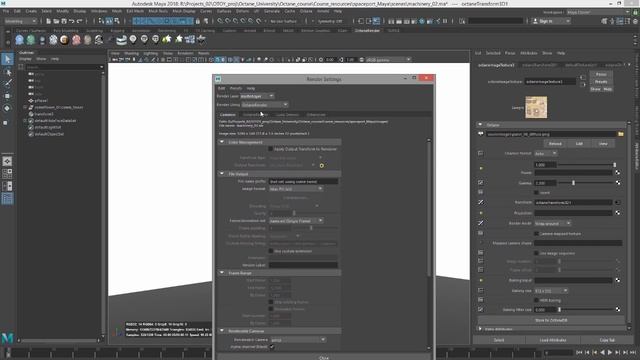Collapse the Color Management section
The height and width of the screenshot is (360, 640).
pyautogui.click(x=222, y=142)
